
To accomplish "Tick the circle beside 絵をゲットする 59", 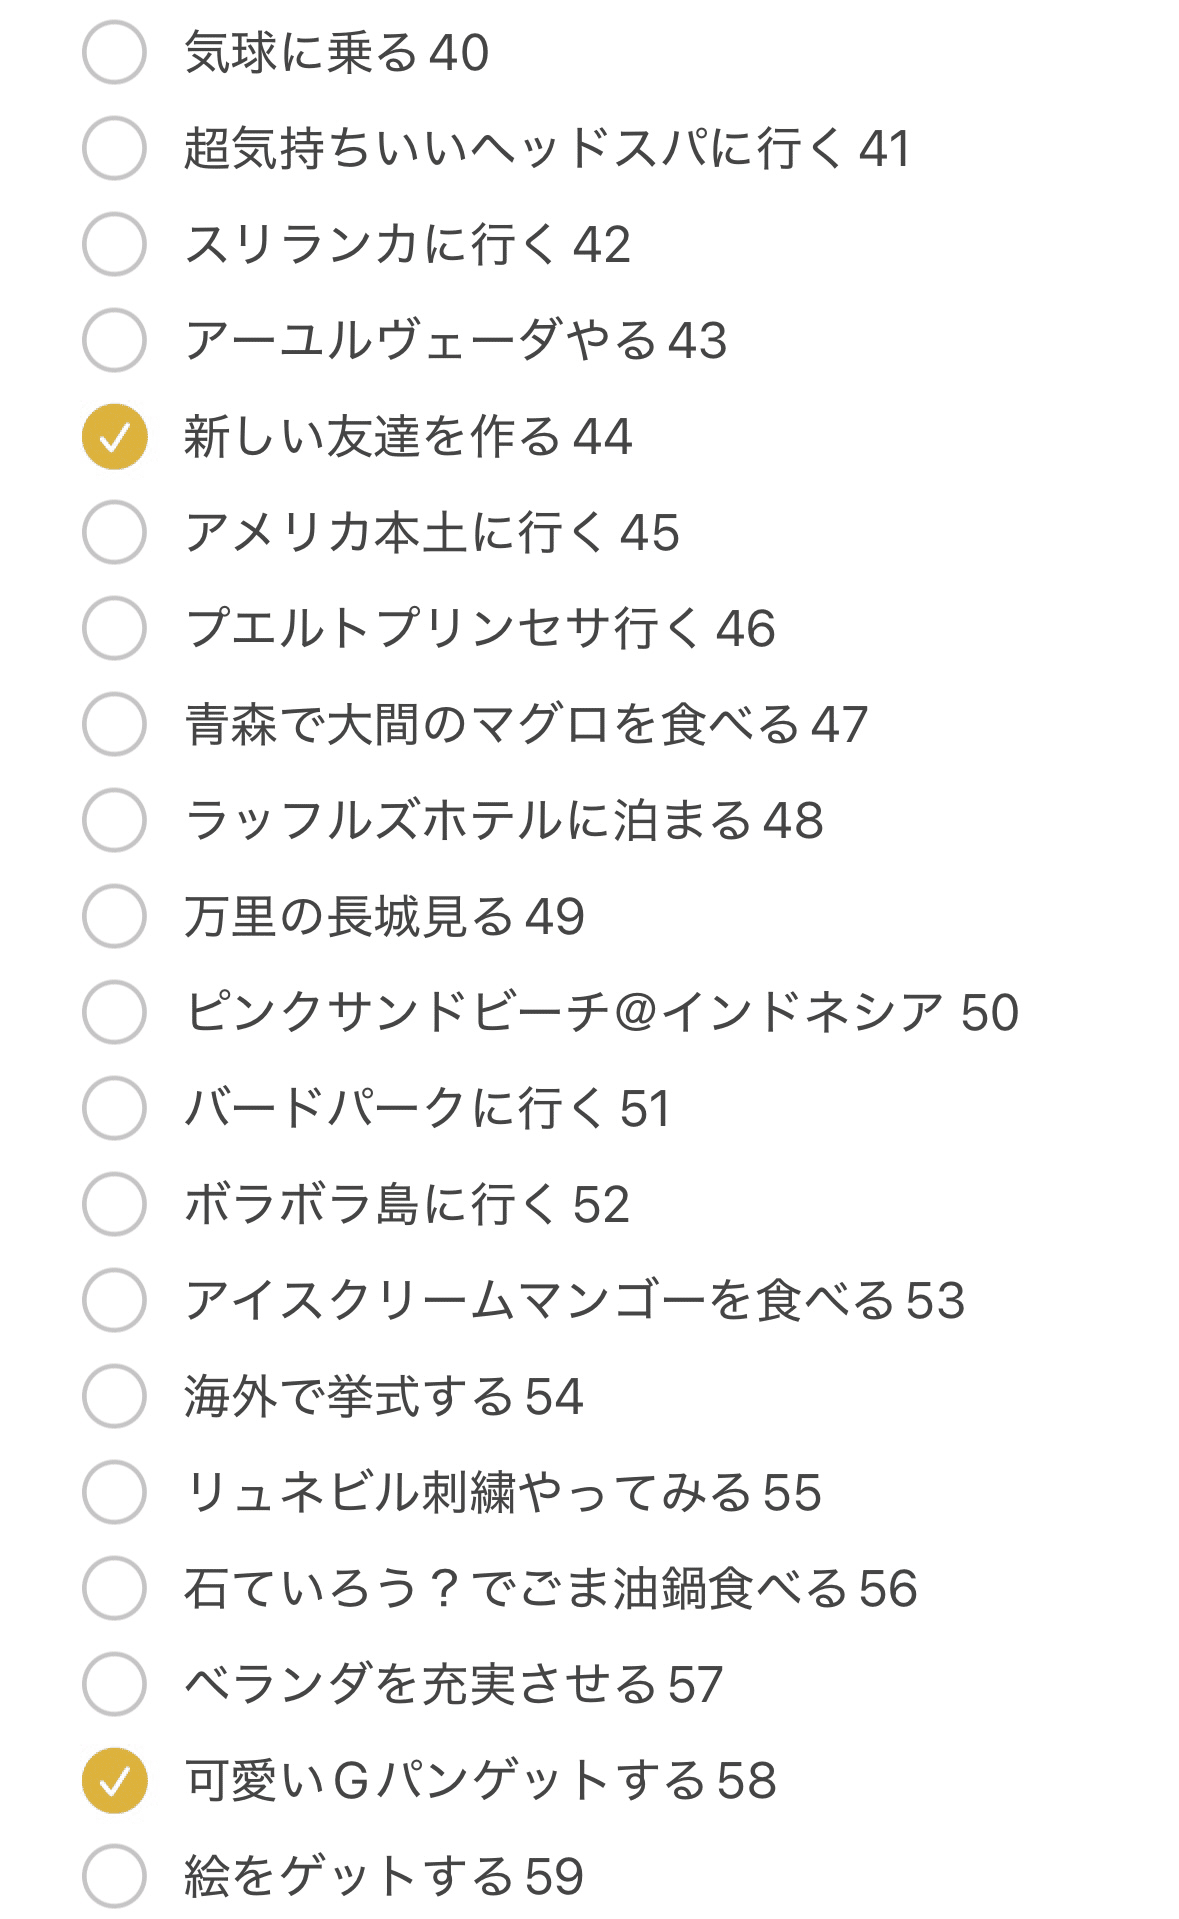I will point(114,1876).
